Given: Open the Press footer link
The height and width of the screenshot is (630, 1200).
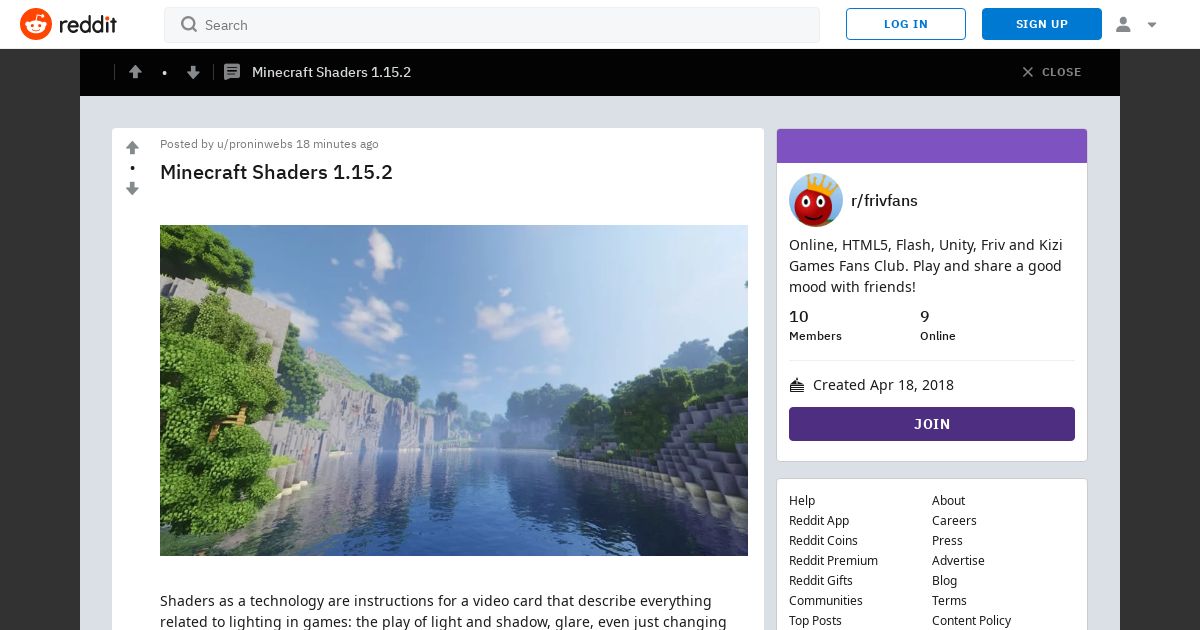Looking at the screenshot, I should (947, 540).
